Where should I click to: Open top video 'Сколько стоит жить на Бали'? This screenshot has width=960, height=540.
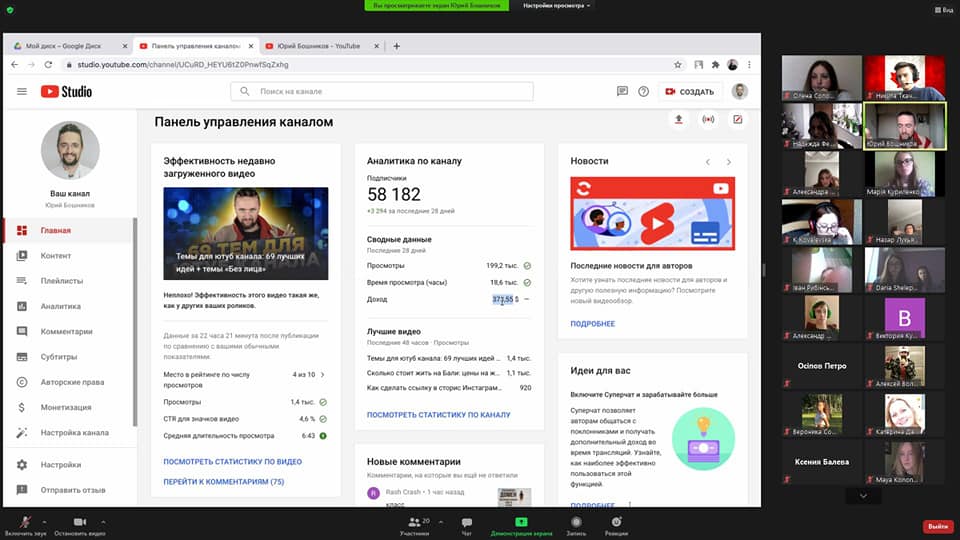(x=433, y=373)
